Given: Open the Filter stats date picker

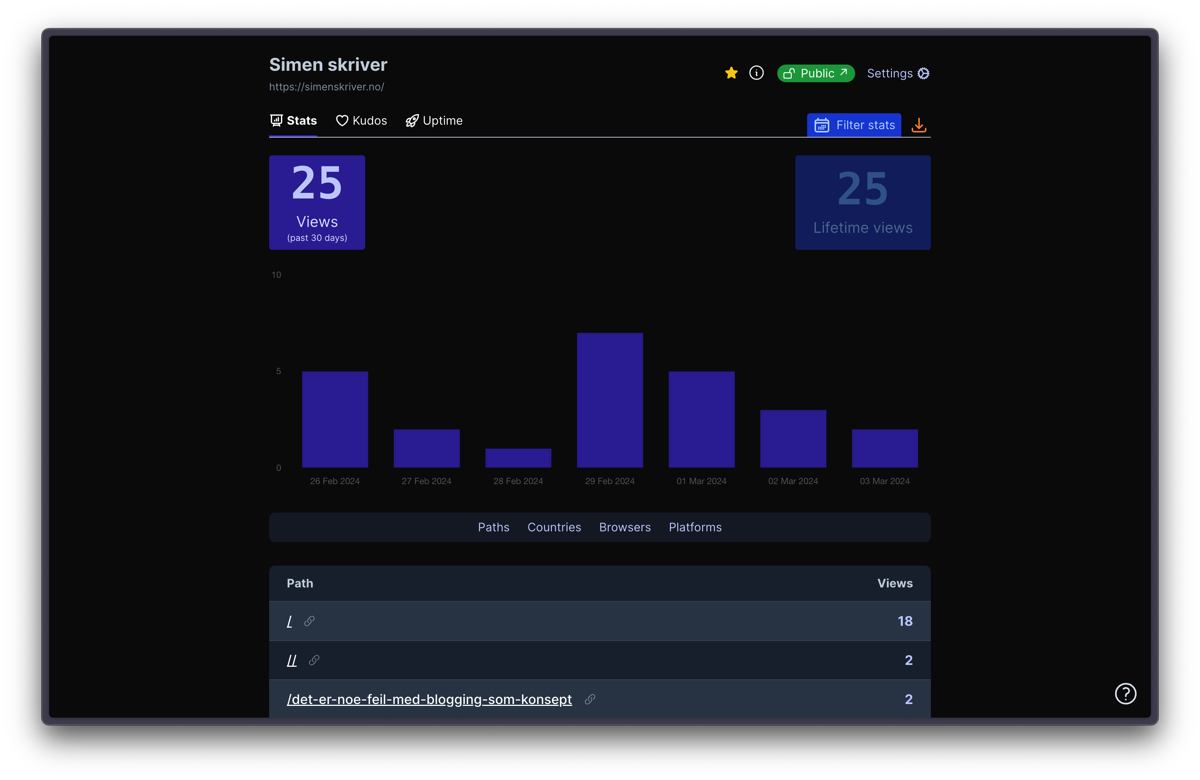Looking at the screenshot, I should point(854,125).
